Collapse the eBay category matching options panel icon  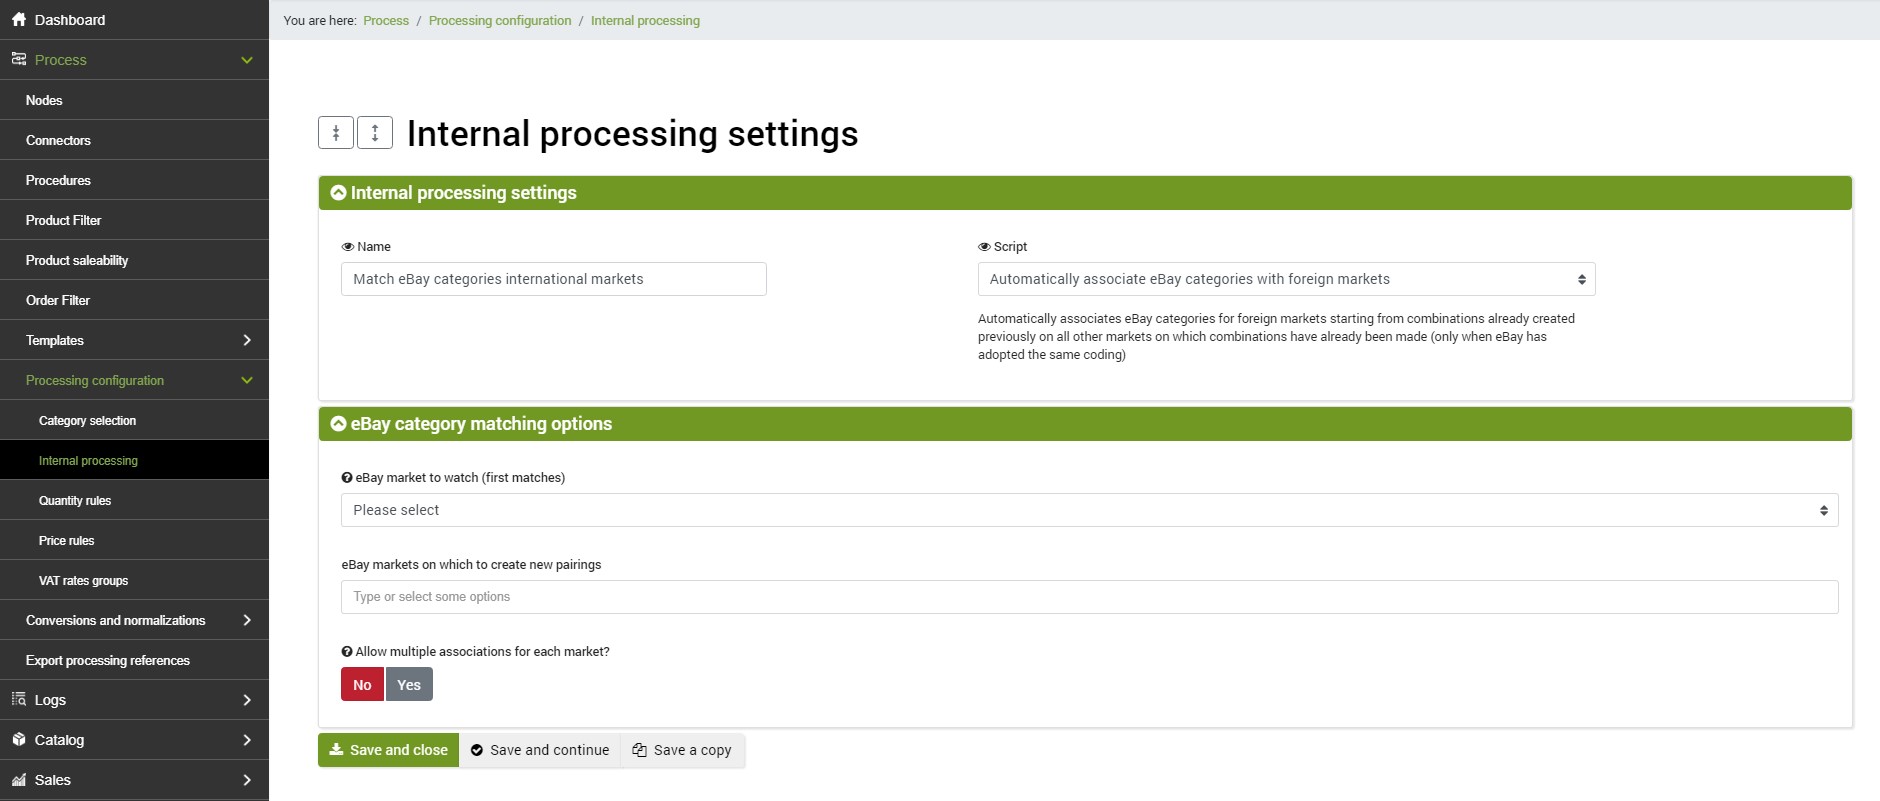point(339,424)
